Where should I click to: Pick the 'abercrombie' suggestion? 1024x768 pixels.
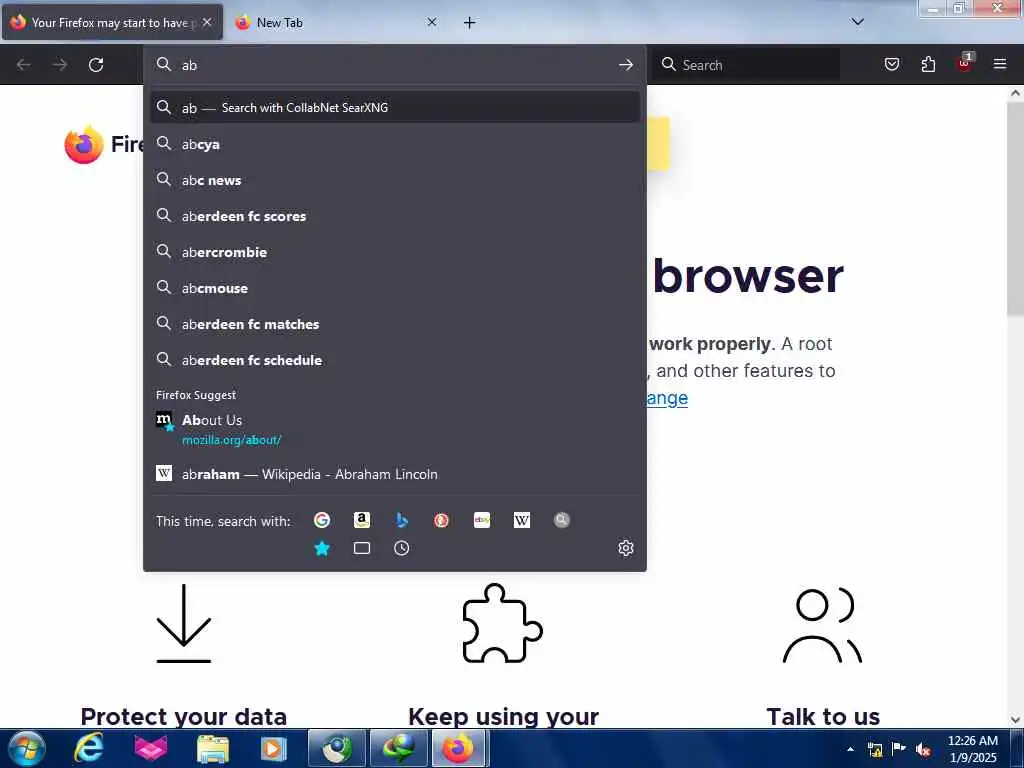(x=394, y=251)
